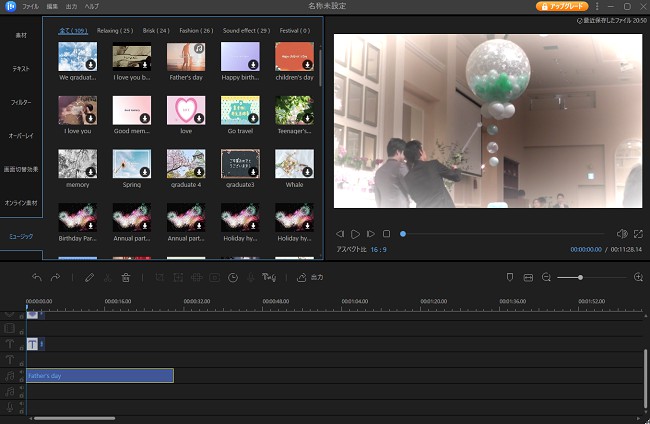Zoom in the timeline

[x=638, y=277]
